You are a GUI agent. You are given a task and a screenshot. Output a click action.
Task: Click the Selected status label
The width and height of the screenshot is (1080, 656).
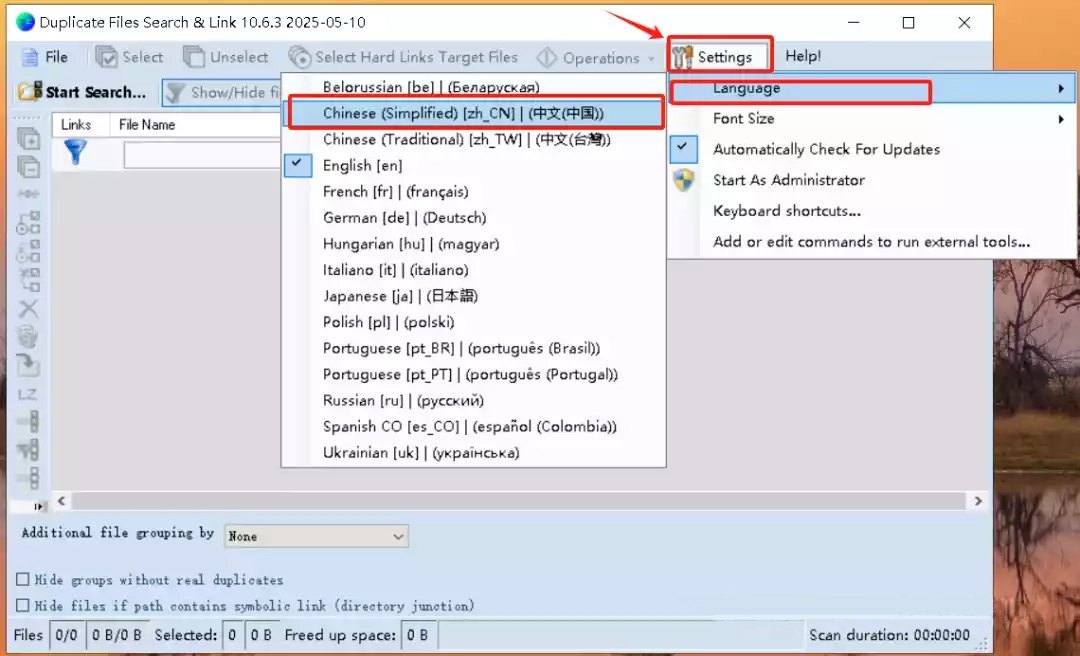[186, 635]
